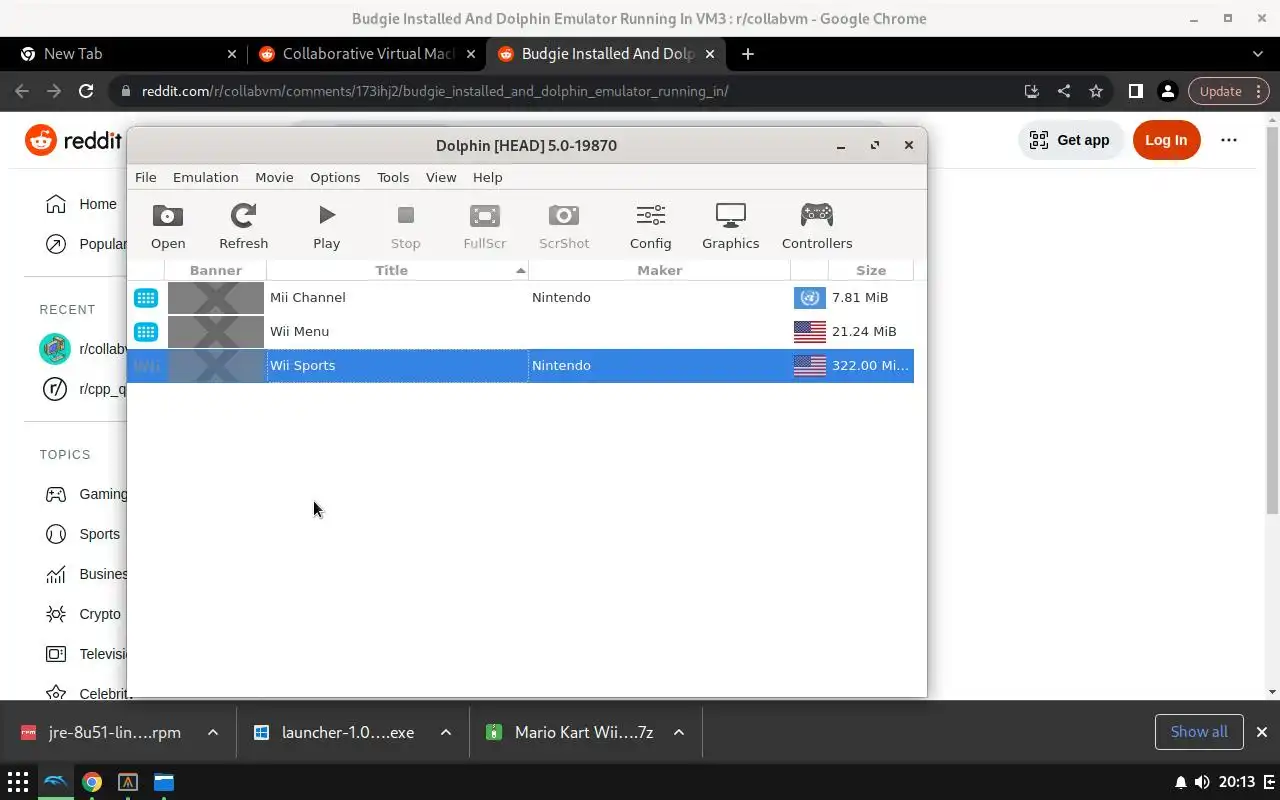Image resolution: width=1280 pixels, height=800 pixels.
Task: Select the Wii Sports title cell
Action: [x=397, y=365]
